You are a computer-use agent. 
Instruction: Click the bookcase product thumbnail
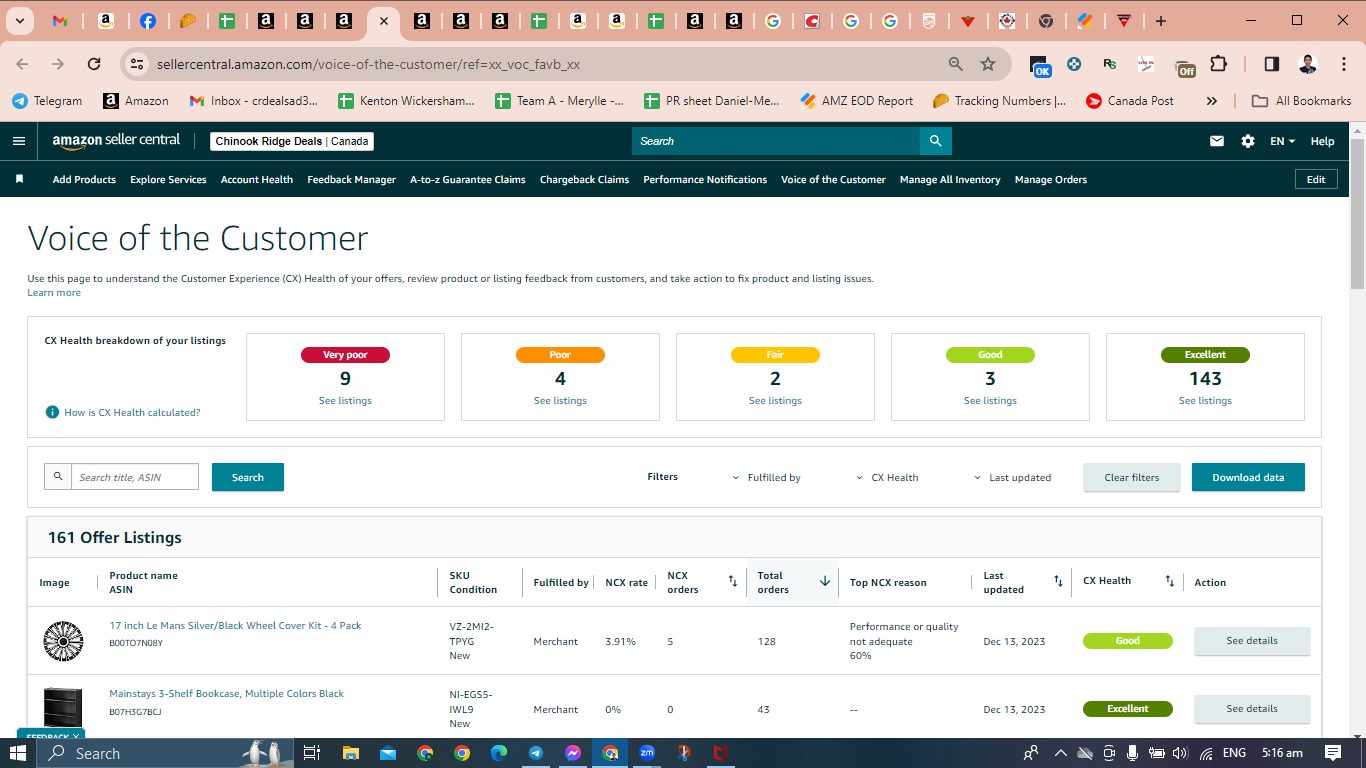click(63, 706)
